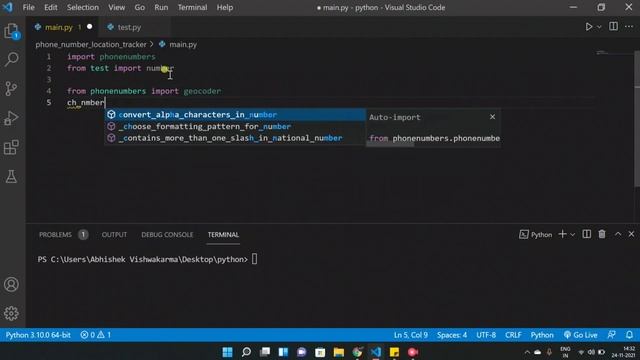Open the Run menu
The image size is (640, 360).
point(161,7)
